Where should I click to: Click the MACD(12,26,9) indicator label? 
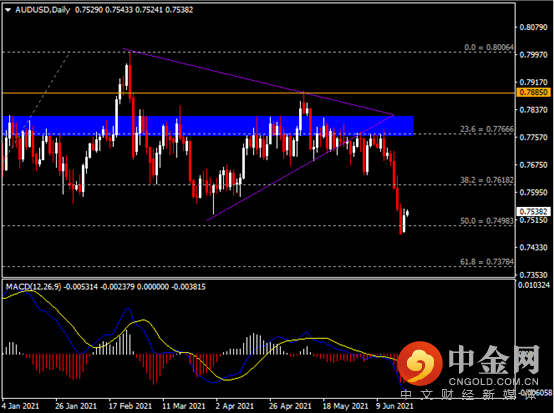34,287
